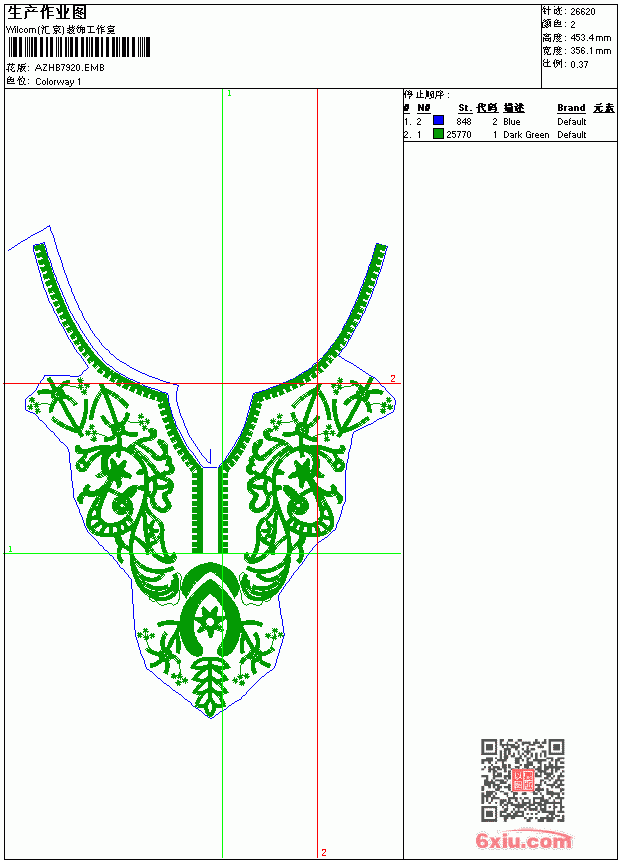Viewport: 620px width, 860px height.
Task: Click the QR code image
Action: [523, 780]
